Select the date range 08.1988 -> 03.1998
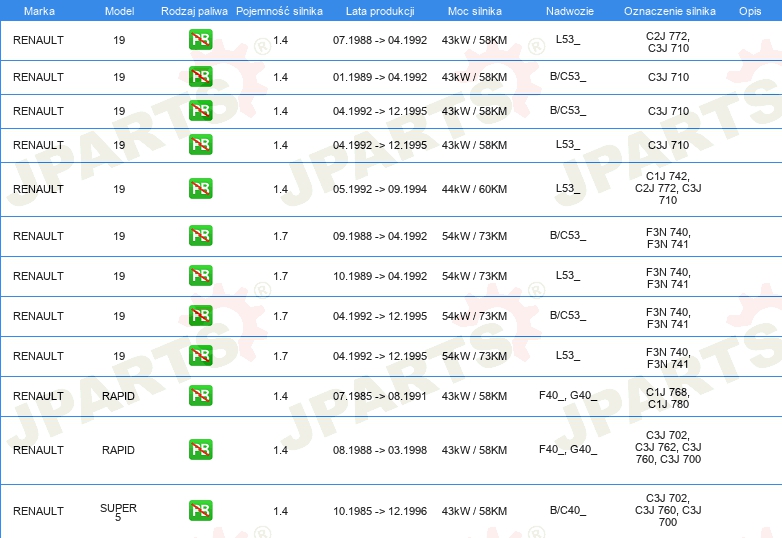 point(380,450)
